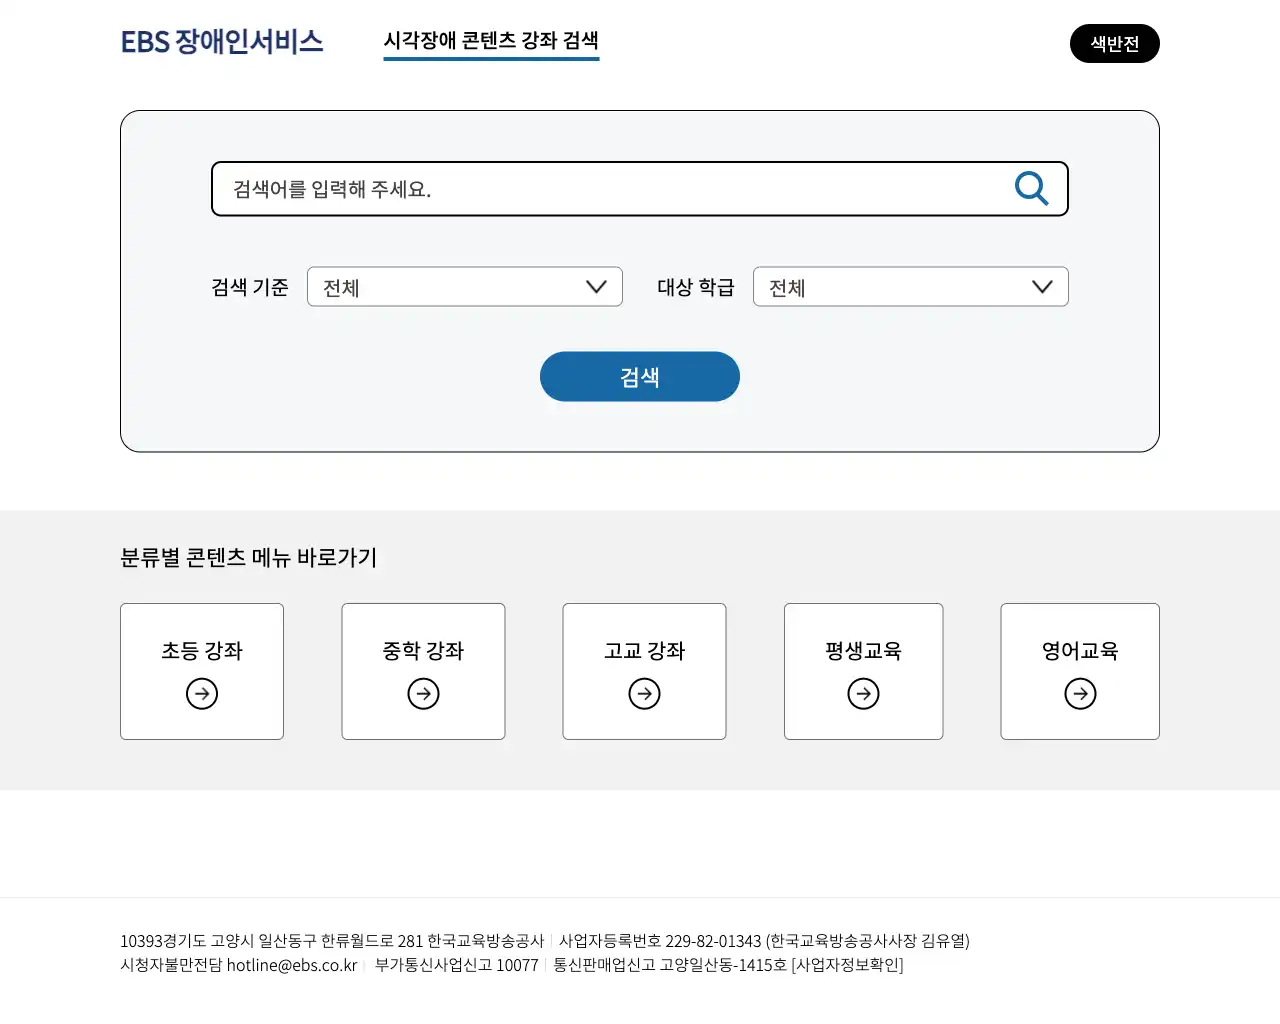Expand the 전체 selection under 검색 기준

(x=465, y=287)
